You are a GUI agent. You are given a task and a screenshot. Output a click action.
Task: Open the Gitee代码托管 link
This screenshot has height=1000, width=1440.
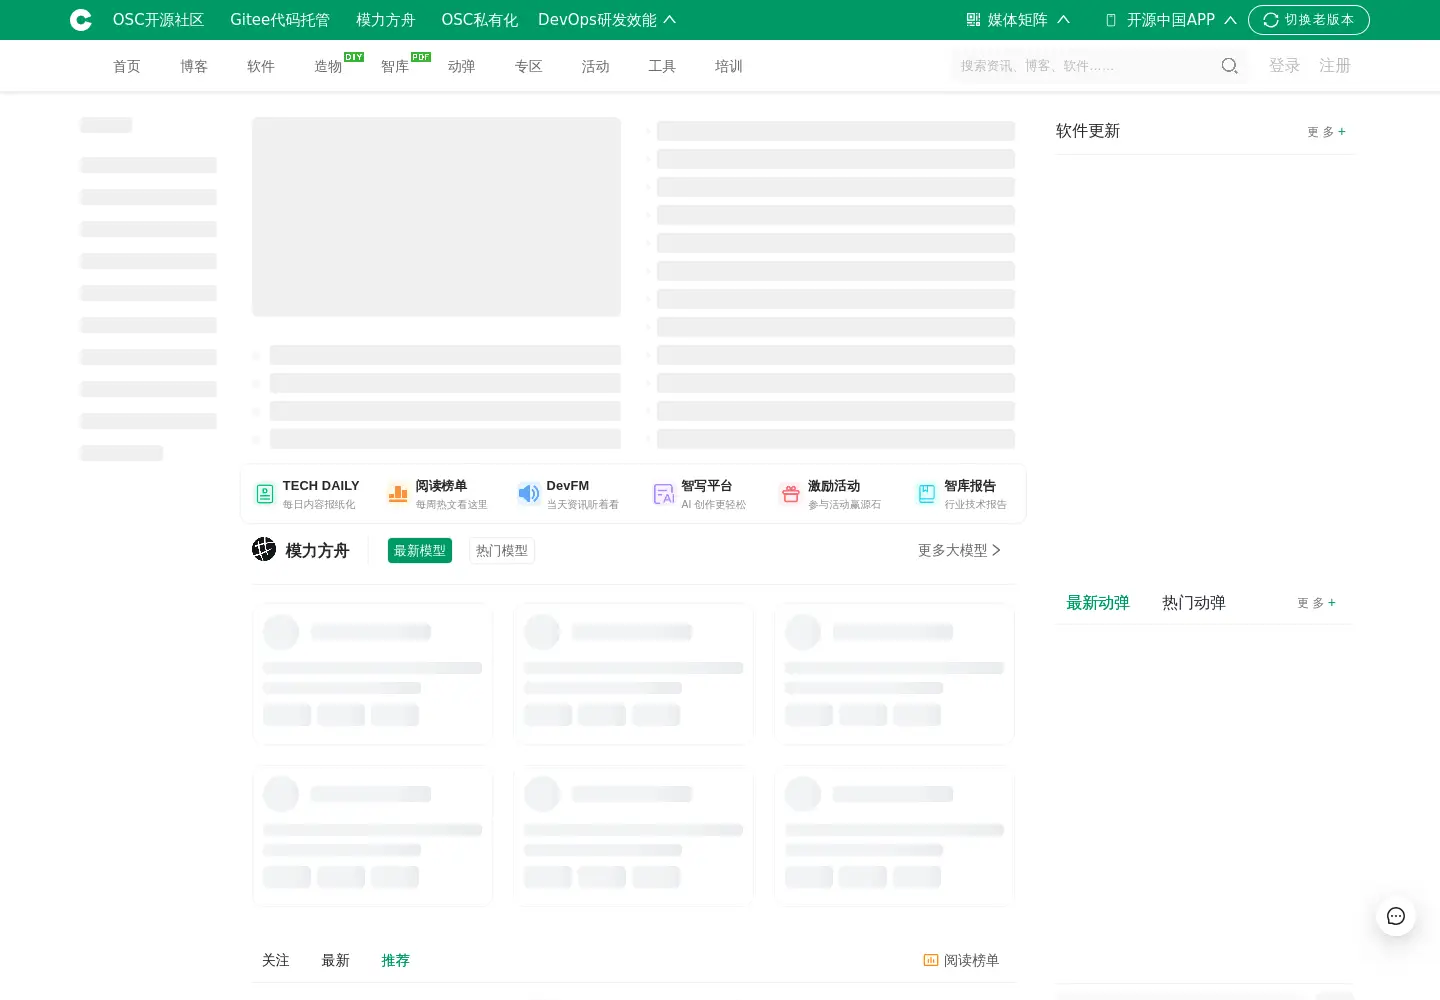[280, 20]
